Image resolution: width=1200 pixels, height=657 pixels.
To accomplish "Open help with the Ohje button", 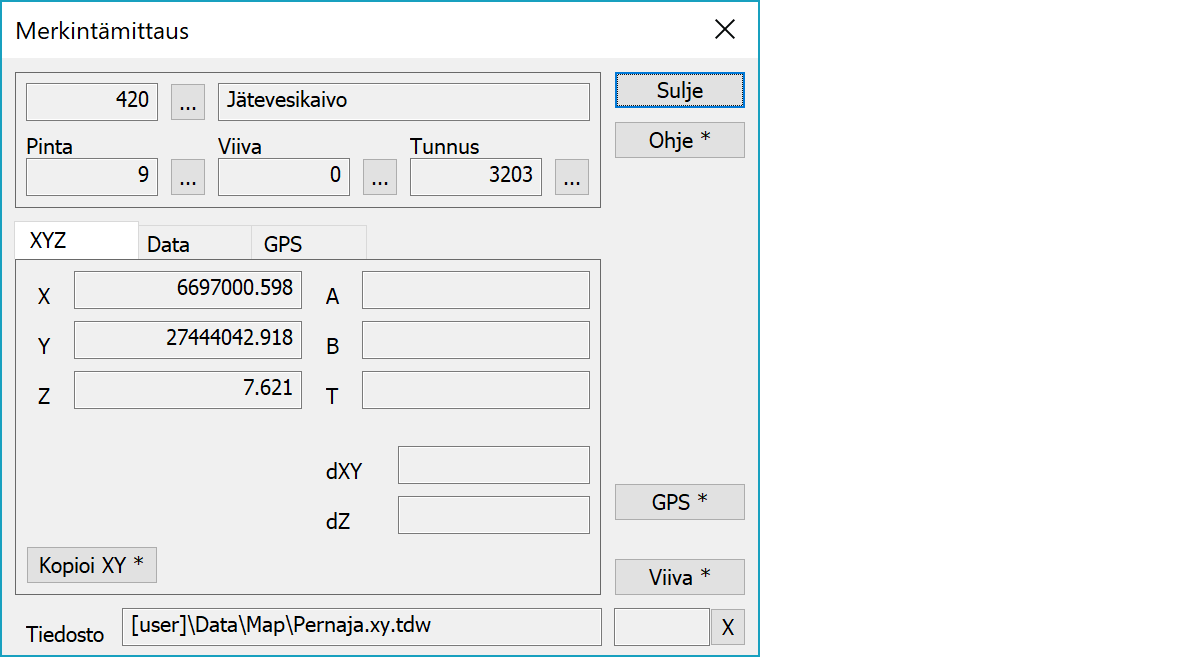I will [x=679, y=140].
